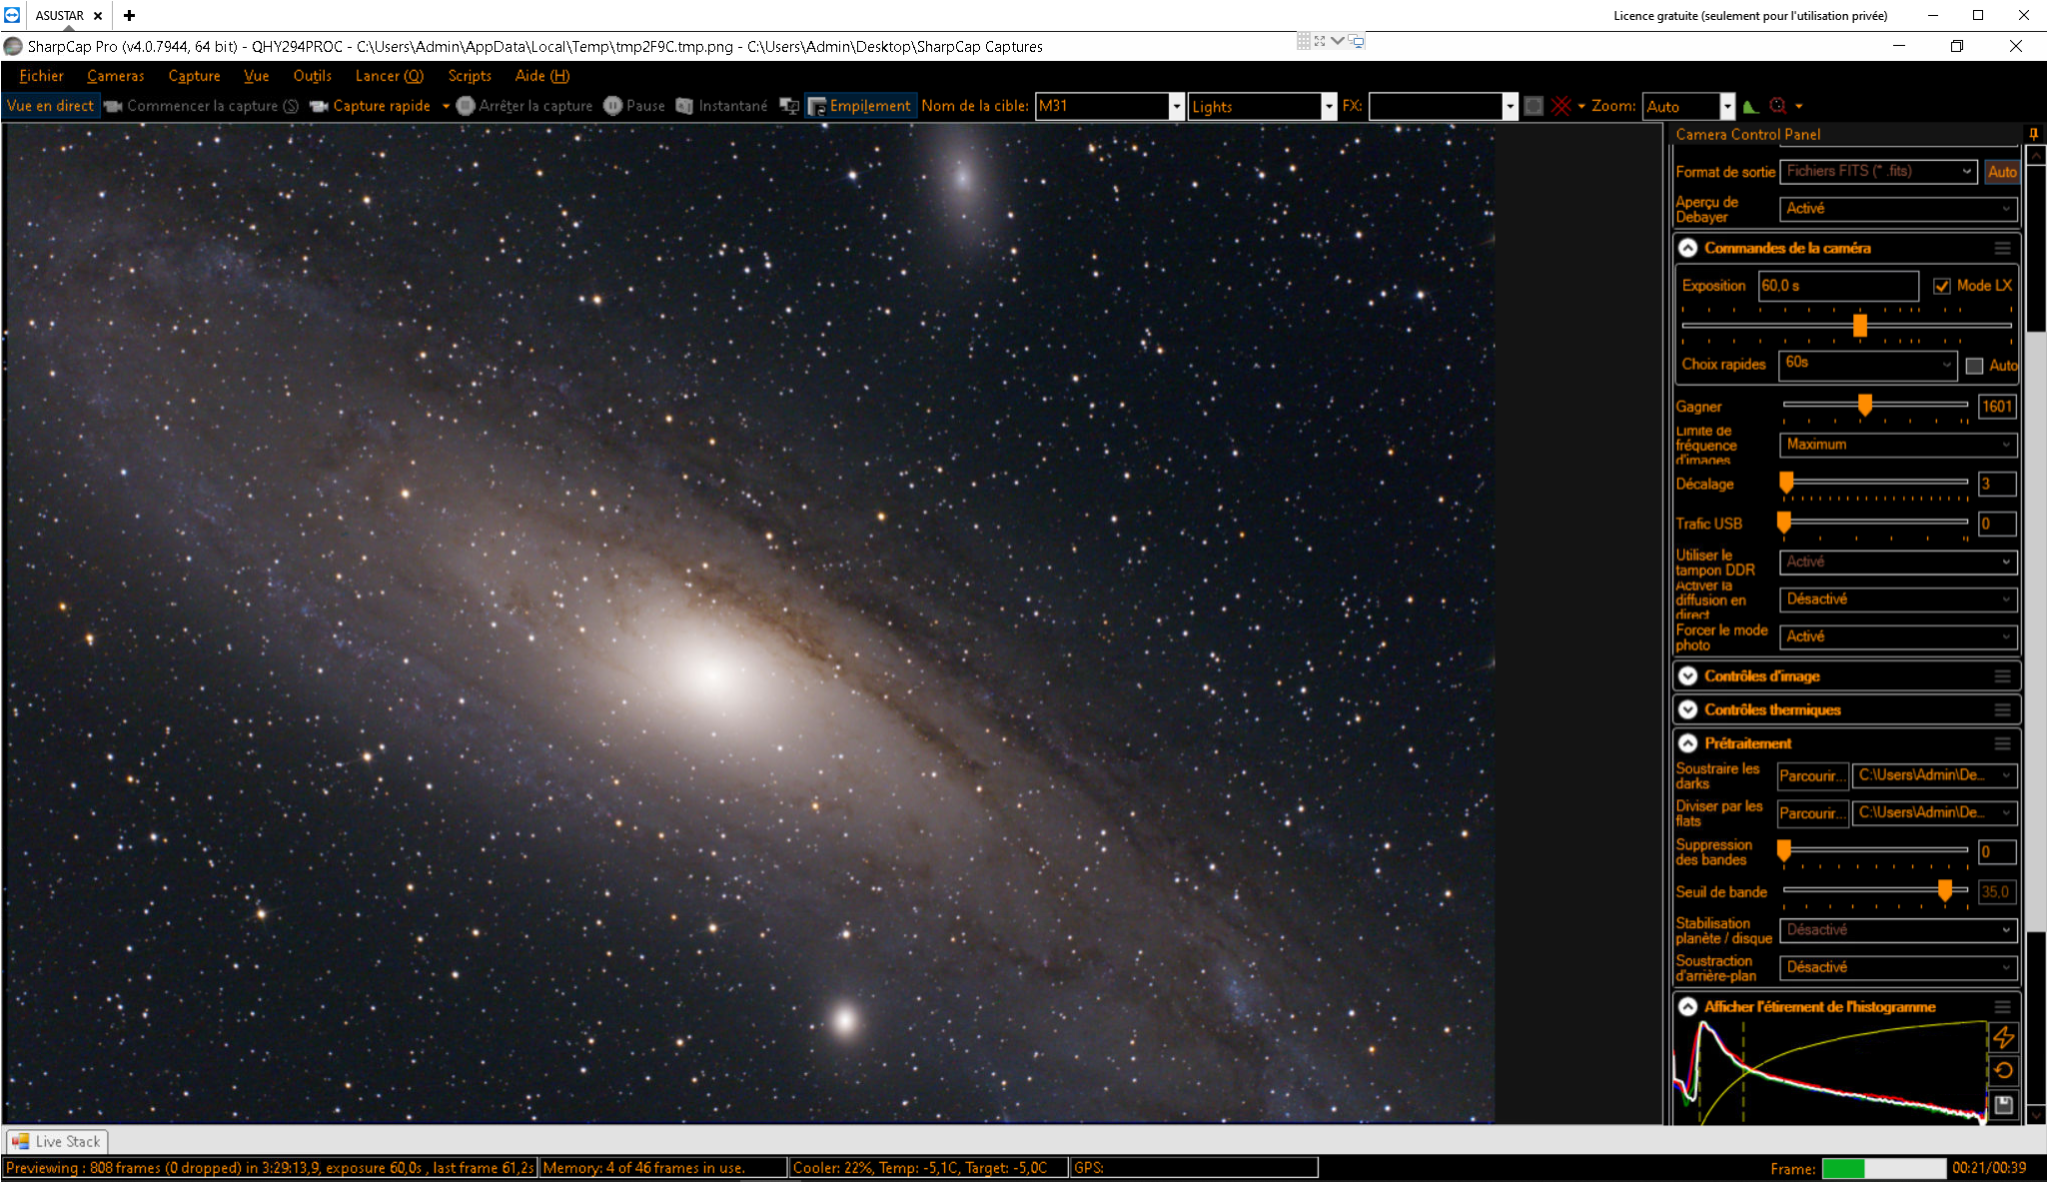The width and height of the screenshot is (2048, 1183).
Task: Click the histogram auto-stretch lightning icon
Action: click(x=2003, y=1037)
